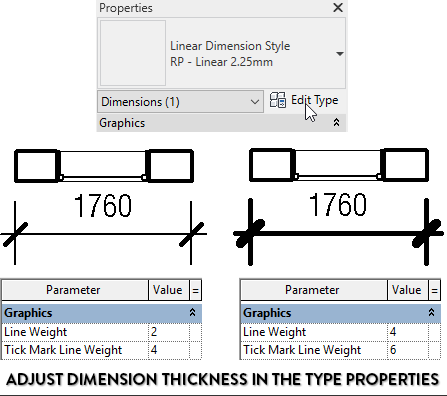Collapse Graphics group in right parameter table
Screen dimensions: 447x396
click(x=431, y=313)
